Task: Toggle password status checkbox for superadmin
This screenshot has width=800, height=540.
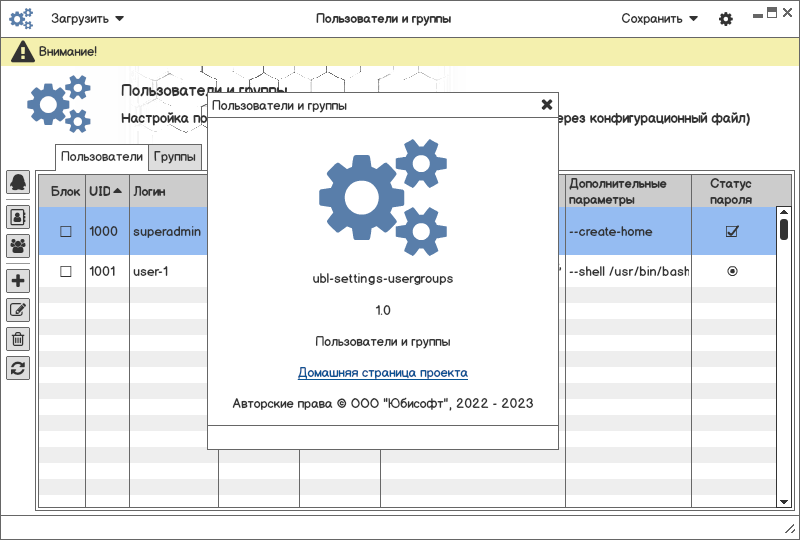Action: pyautogui.click(x=732, y=231)
